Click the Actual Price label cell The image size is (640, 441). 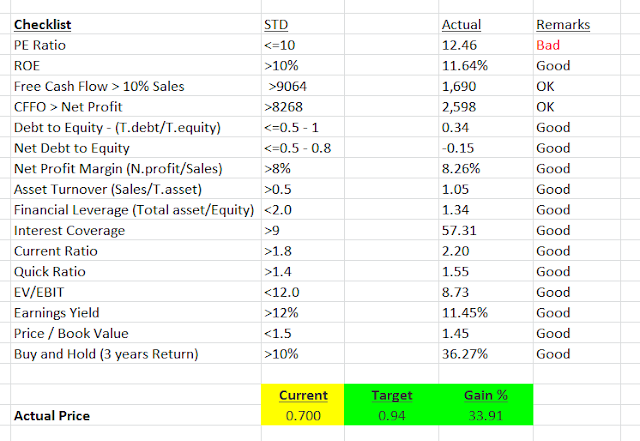(136, 415)
